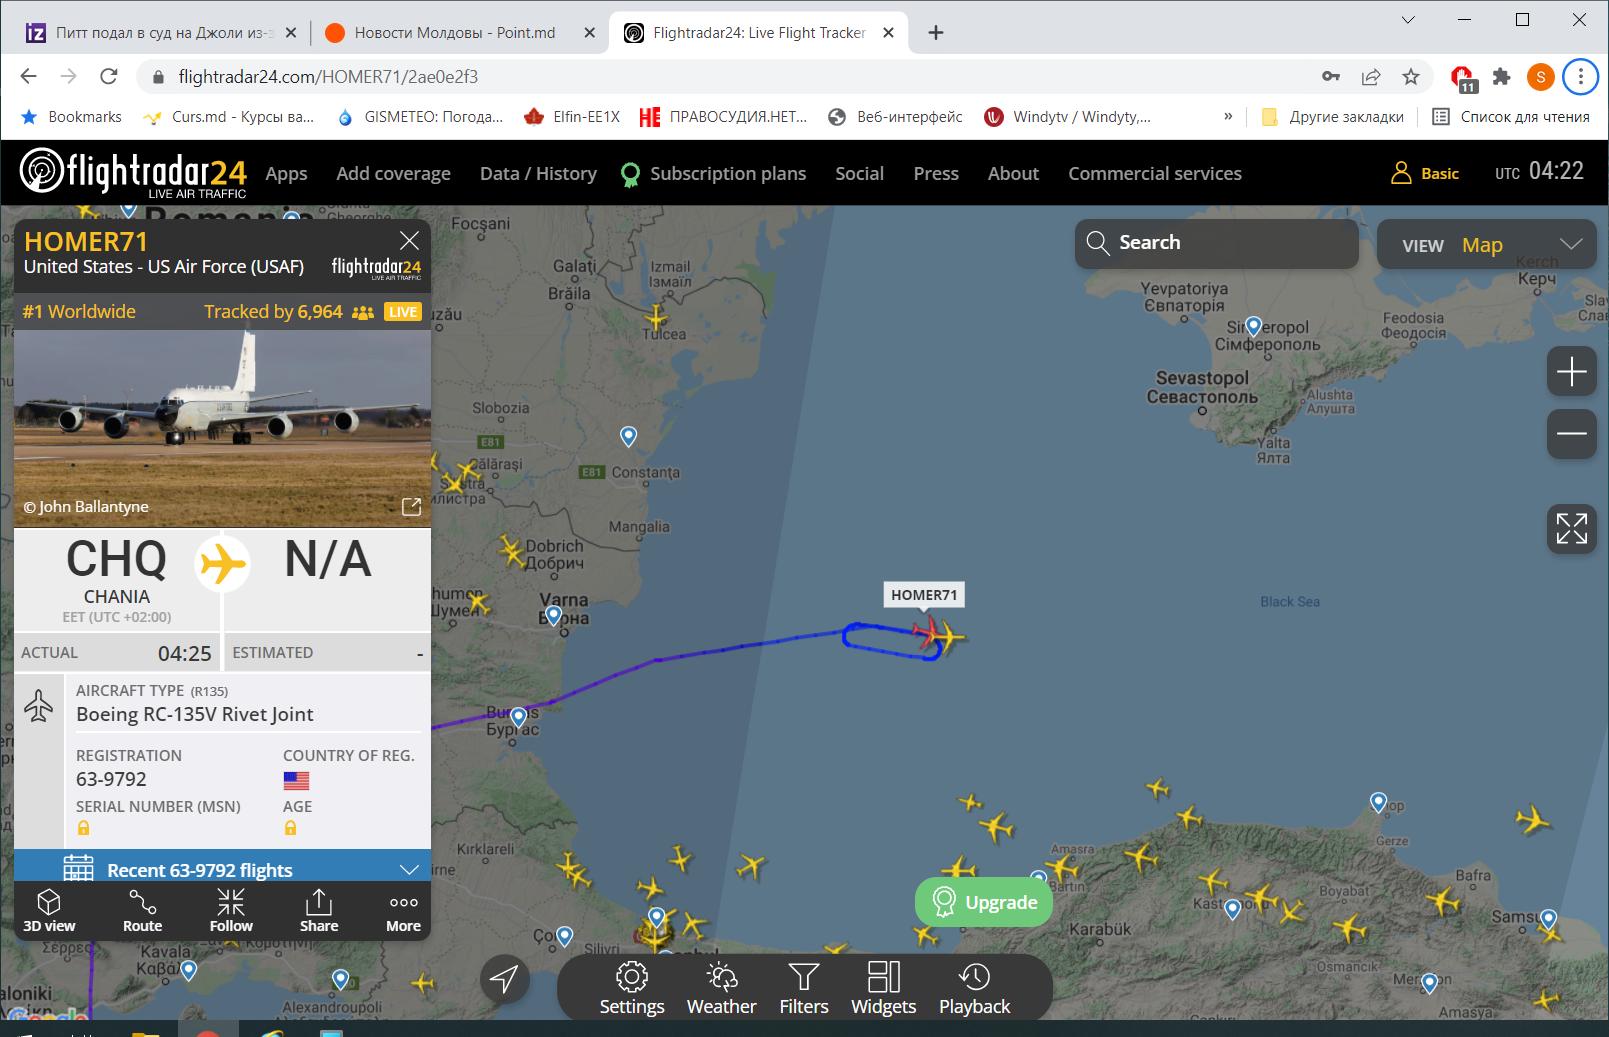The height and width of the screenshot is (1037, 1609).
Task: Click the Follow aircraft icon
Action: pos(231,910)
